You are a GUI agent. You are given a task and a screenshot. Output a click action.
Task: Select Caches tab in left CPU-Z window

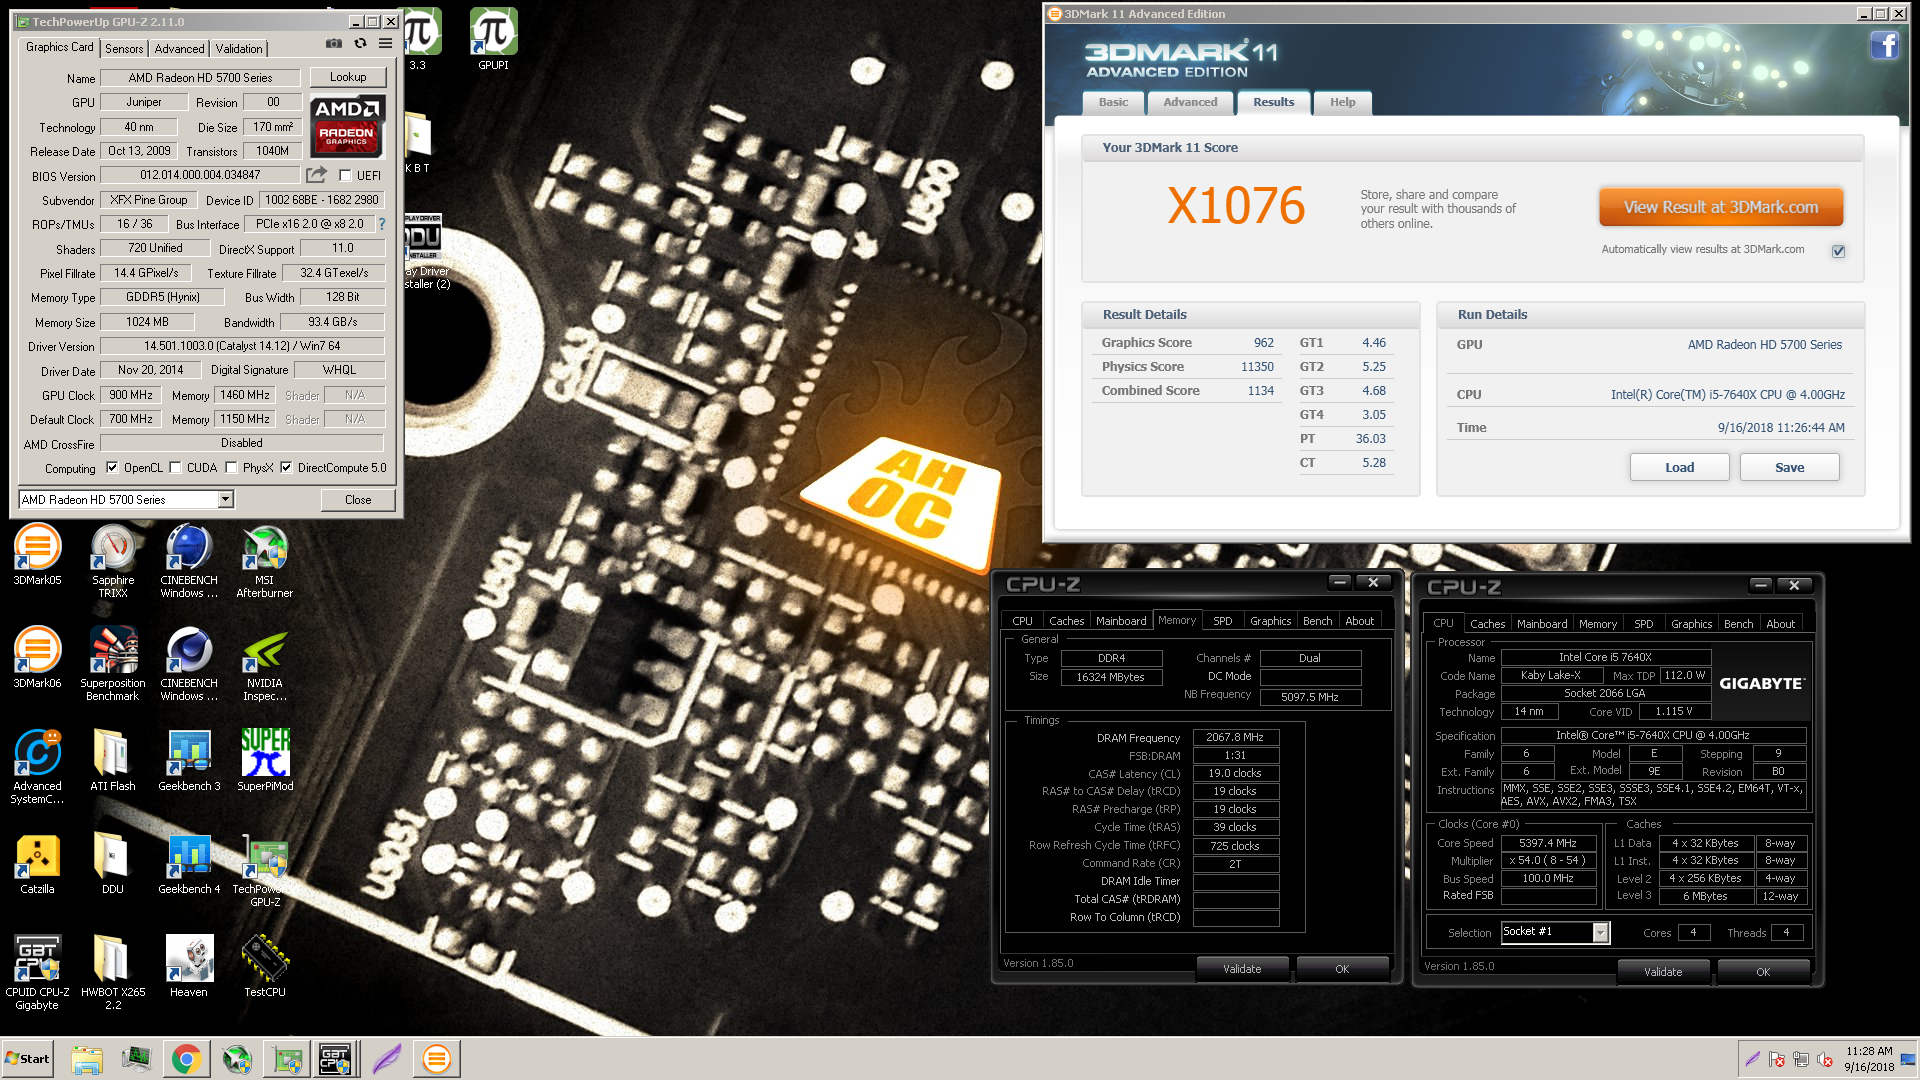click(x=1066, y=621)
